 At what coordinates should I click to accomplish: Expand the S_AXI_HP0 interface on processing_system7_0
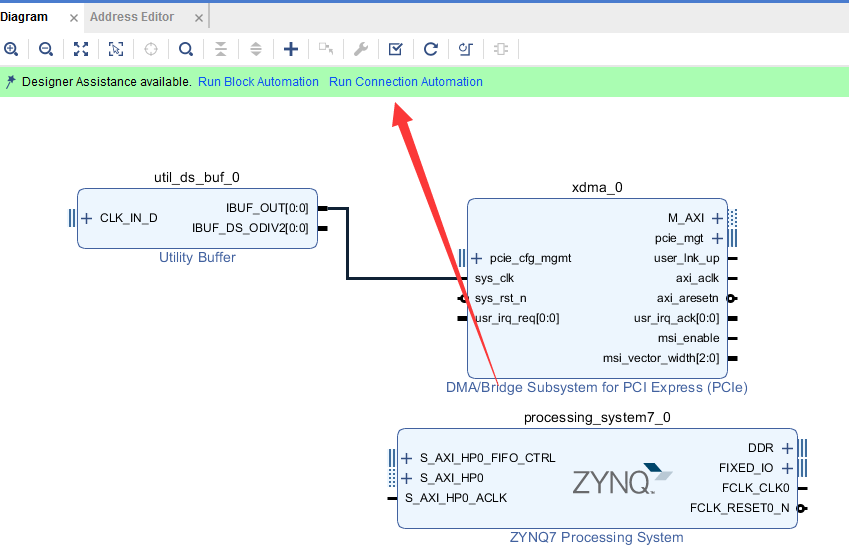407,479
